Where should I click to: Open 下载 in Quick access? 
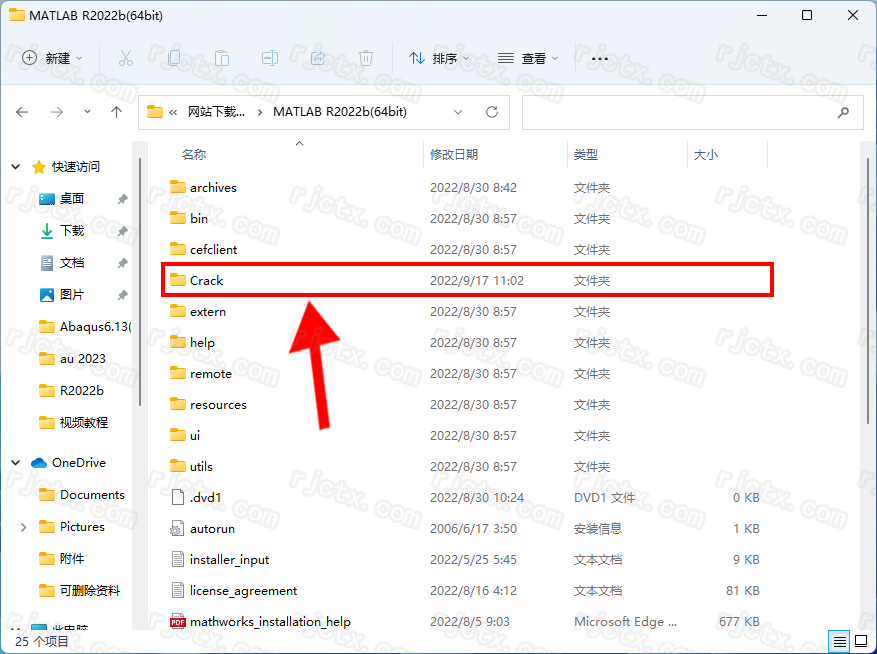[x=72, y=231]
